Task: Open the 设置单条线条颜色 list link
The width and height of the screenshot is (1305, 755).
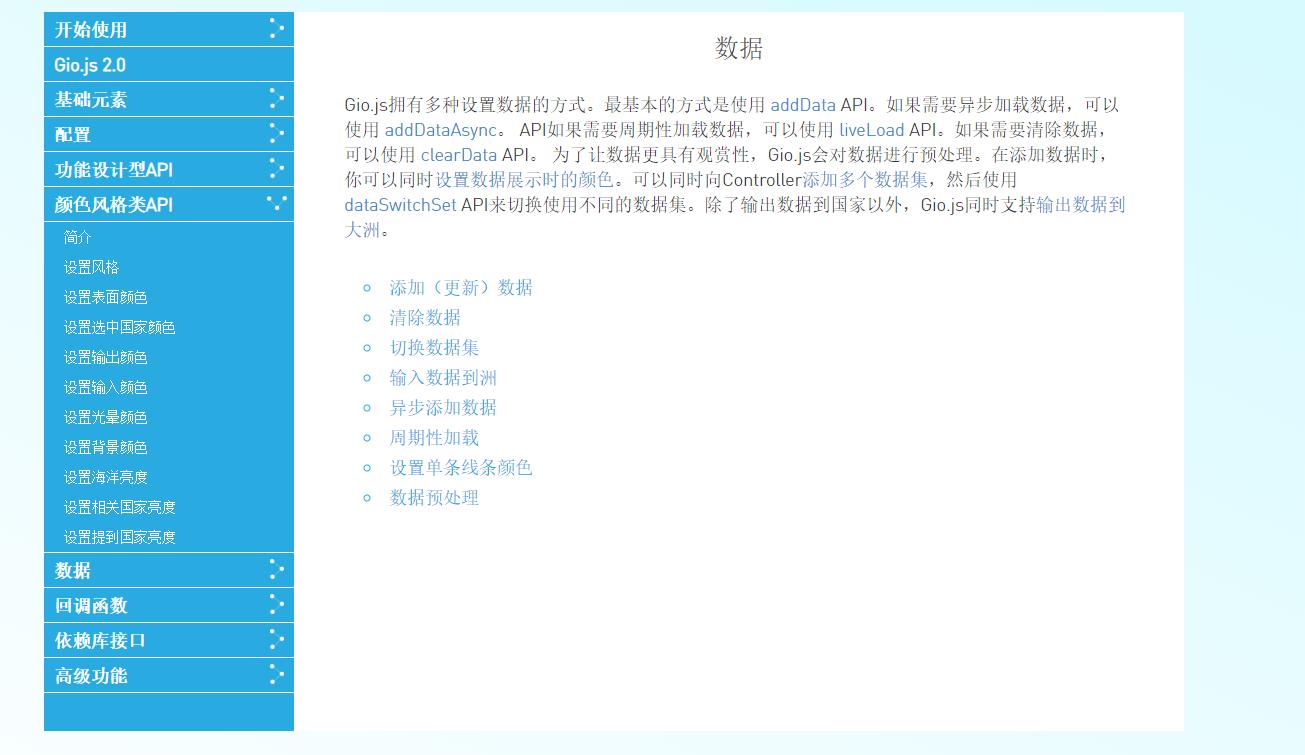Action: pyautogui.click(x=461, y=467)
